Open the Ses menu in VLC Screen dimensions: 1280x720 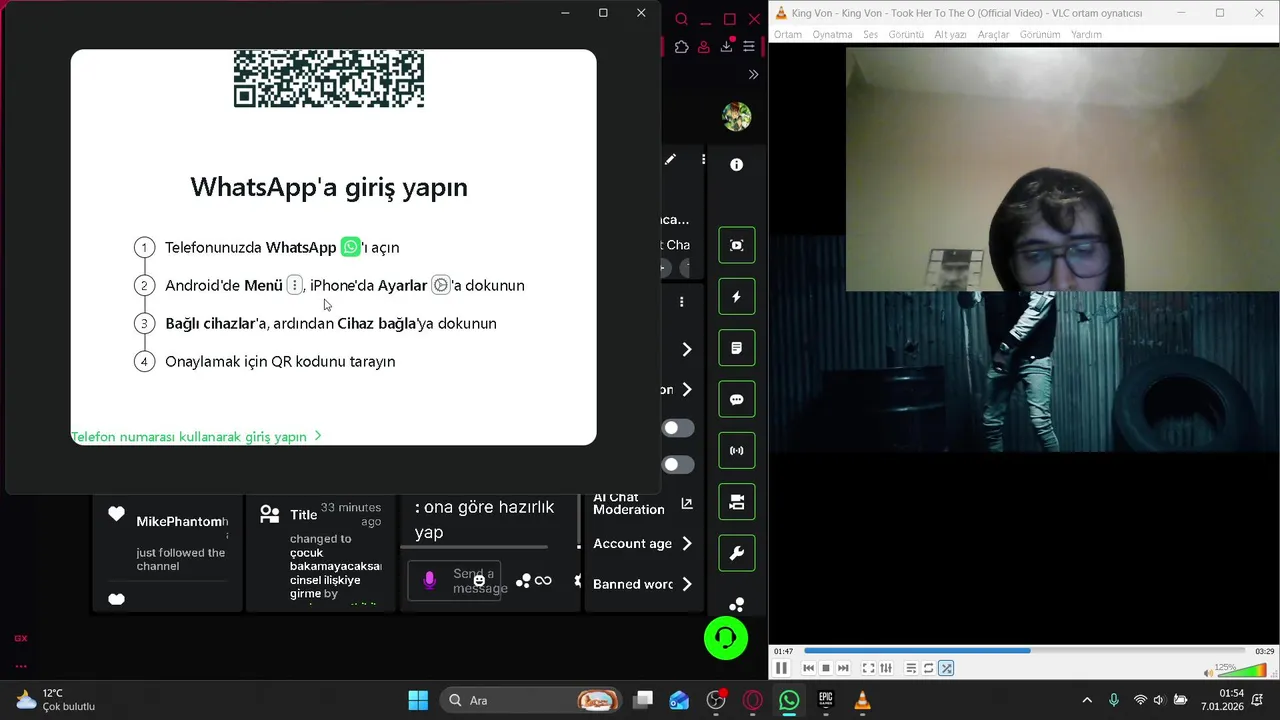pos(870,34)
